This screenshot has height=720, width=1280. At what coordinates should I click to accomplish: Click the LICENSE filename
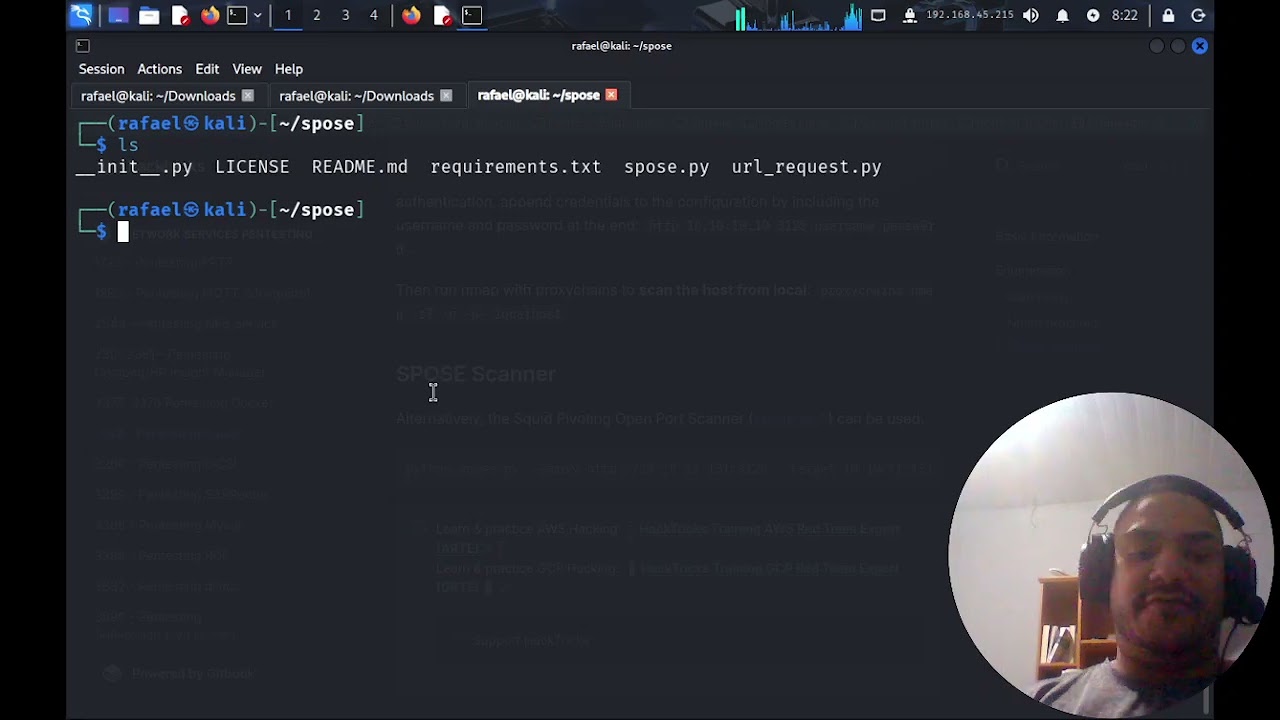click(x=252, y=167)
